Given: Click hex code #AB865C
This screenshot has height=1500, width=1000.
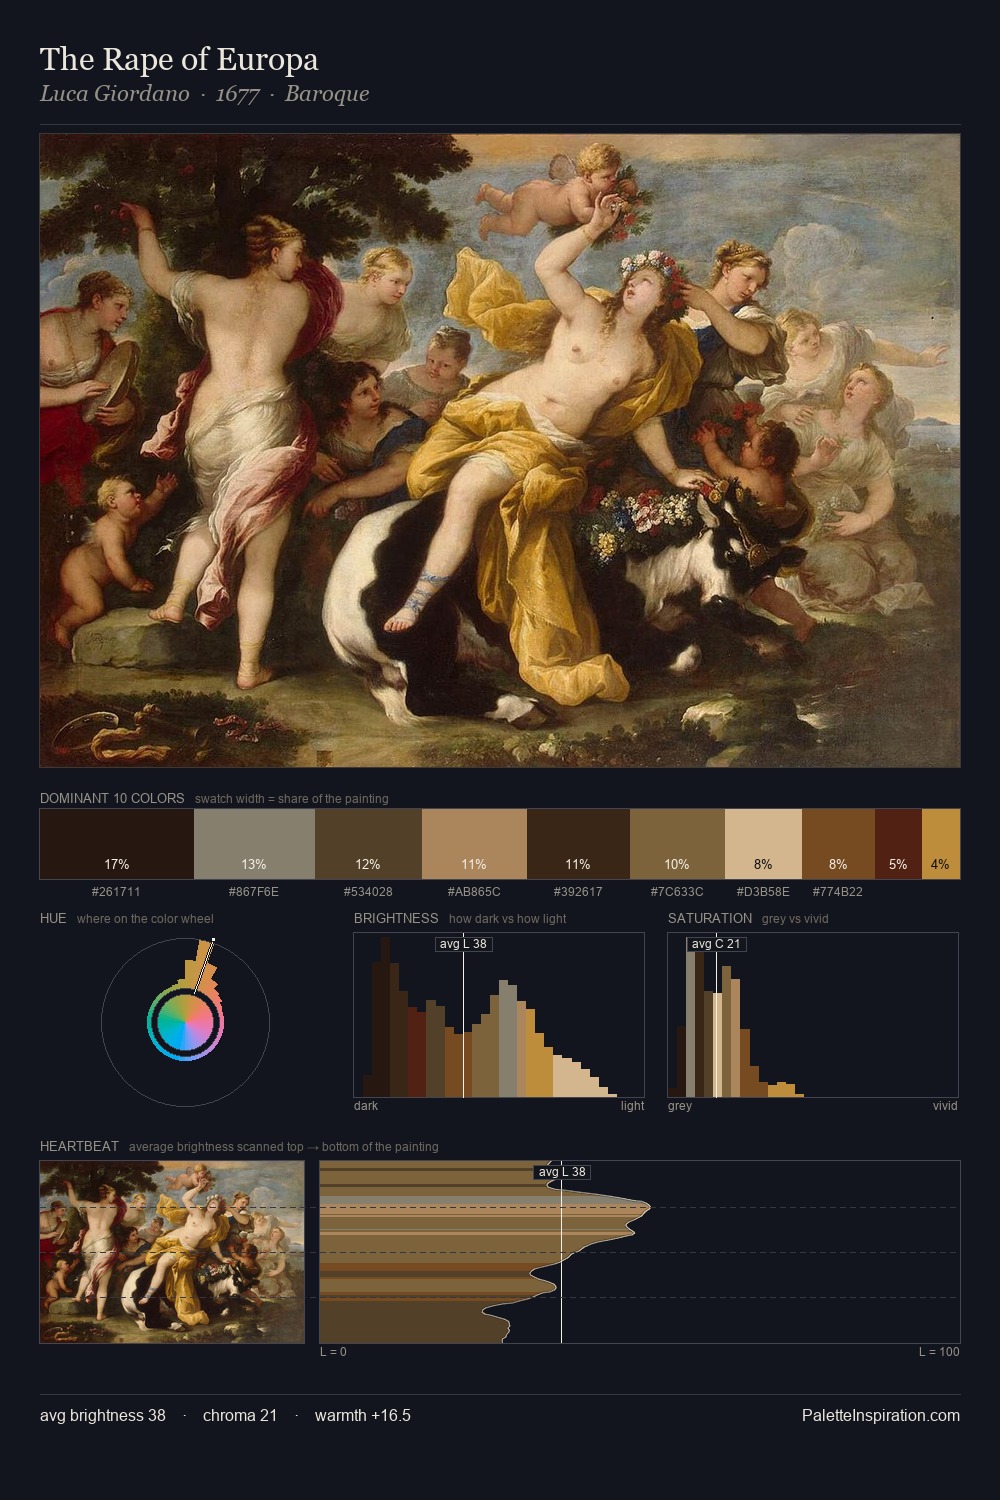Looking at the screenshot, I should click(474, 892).
